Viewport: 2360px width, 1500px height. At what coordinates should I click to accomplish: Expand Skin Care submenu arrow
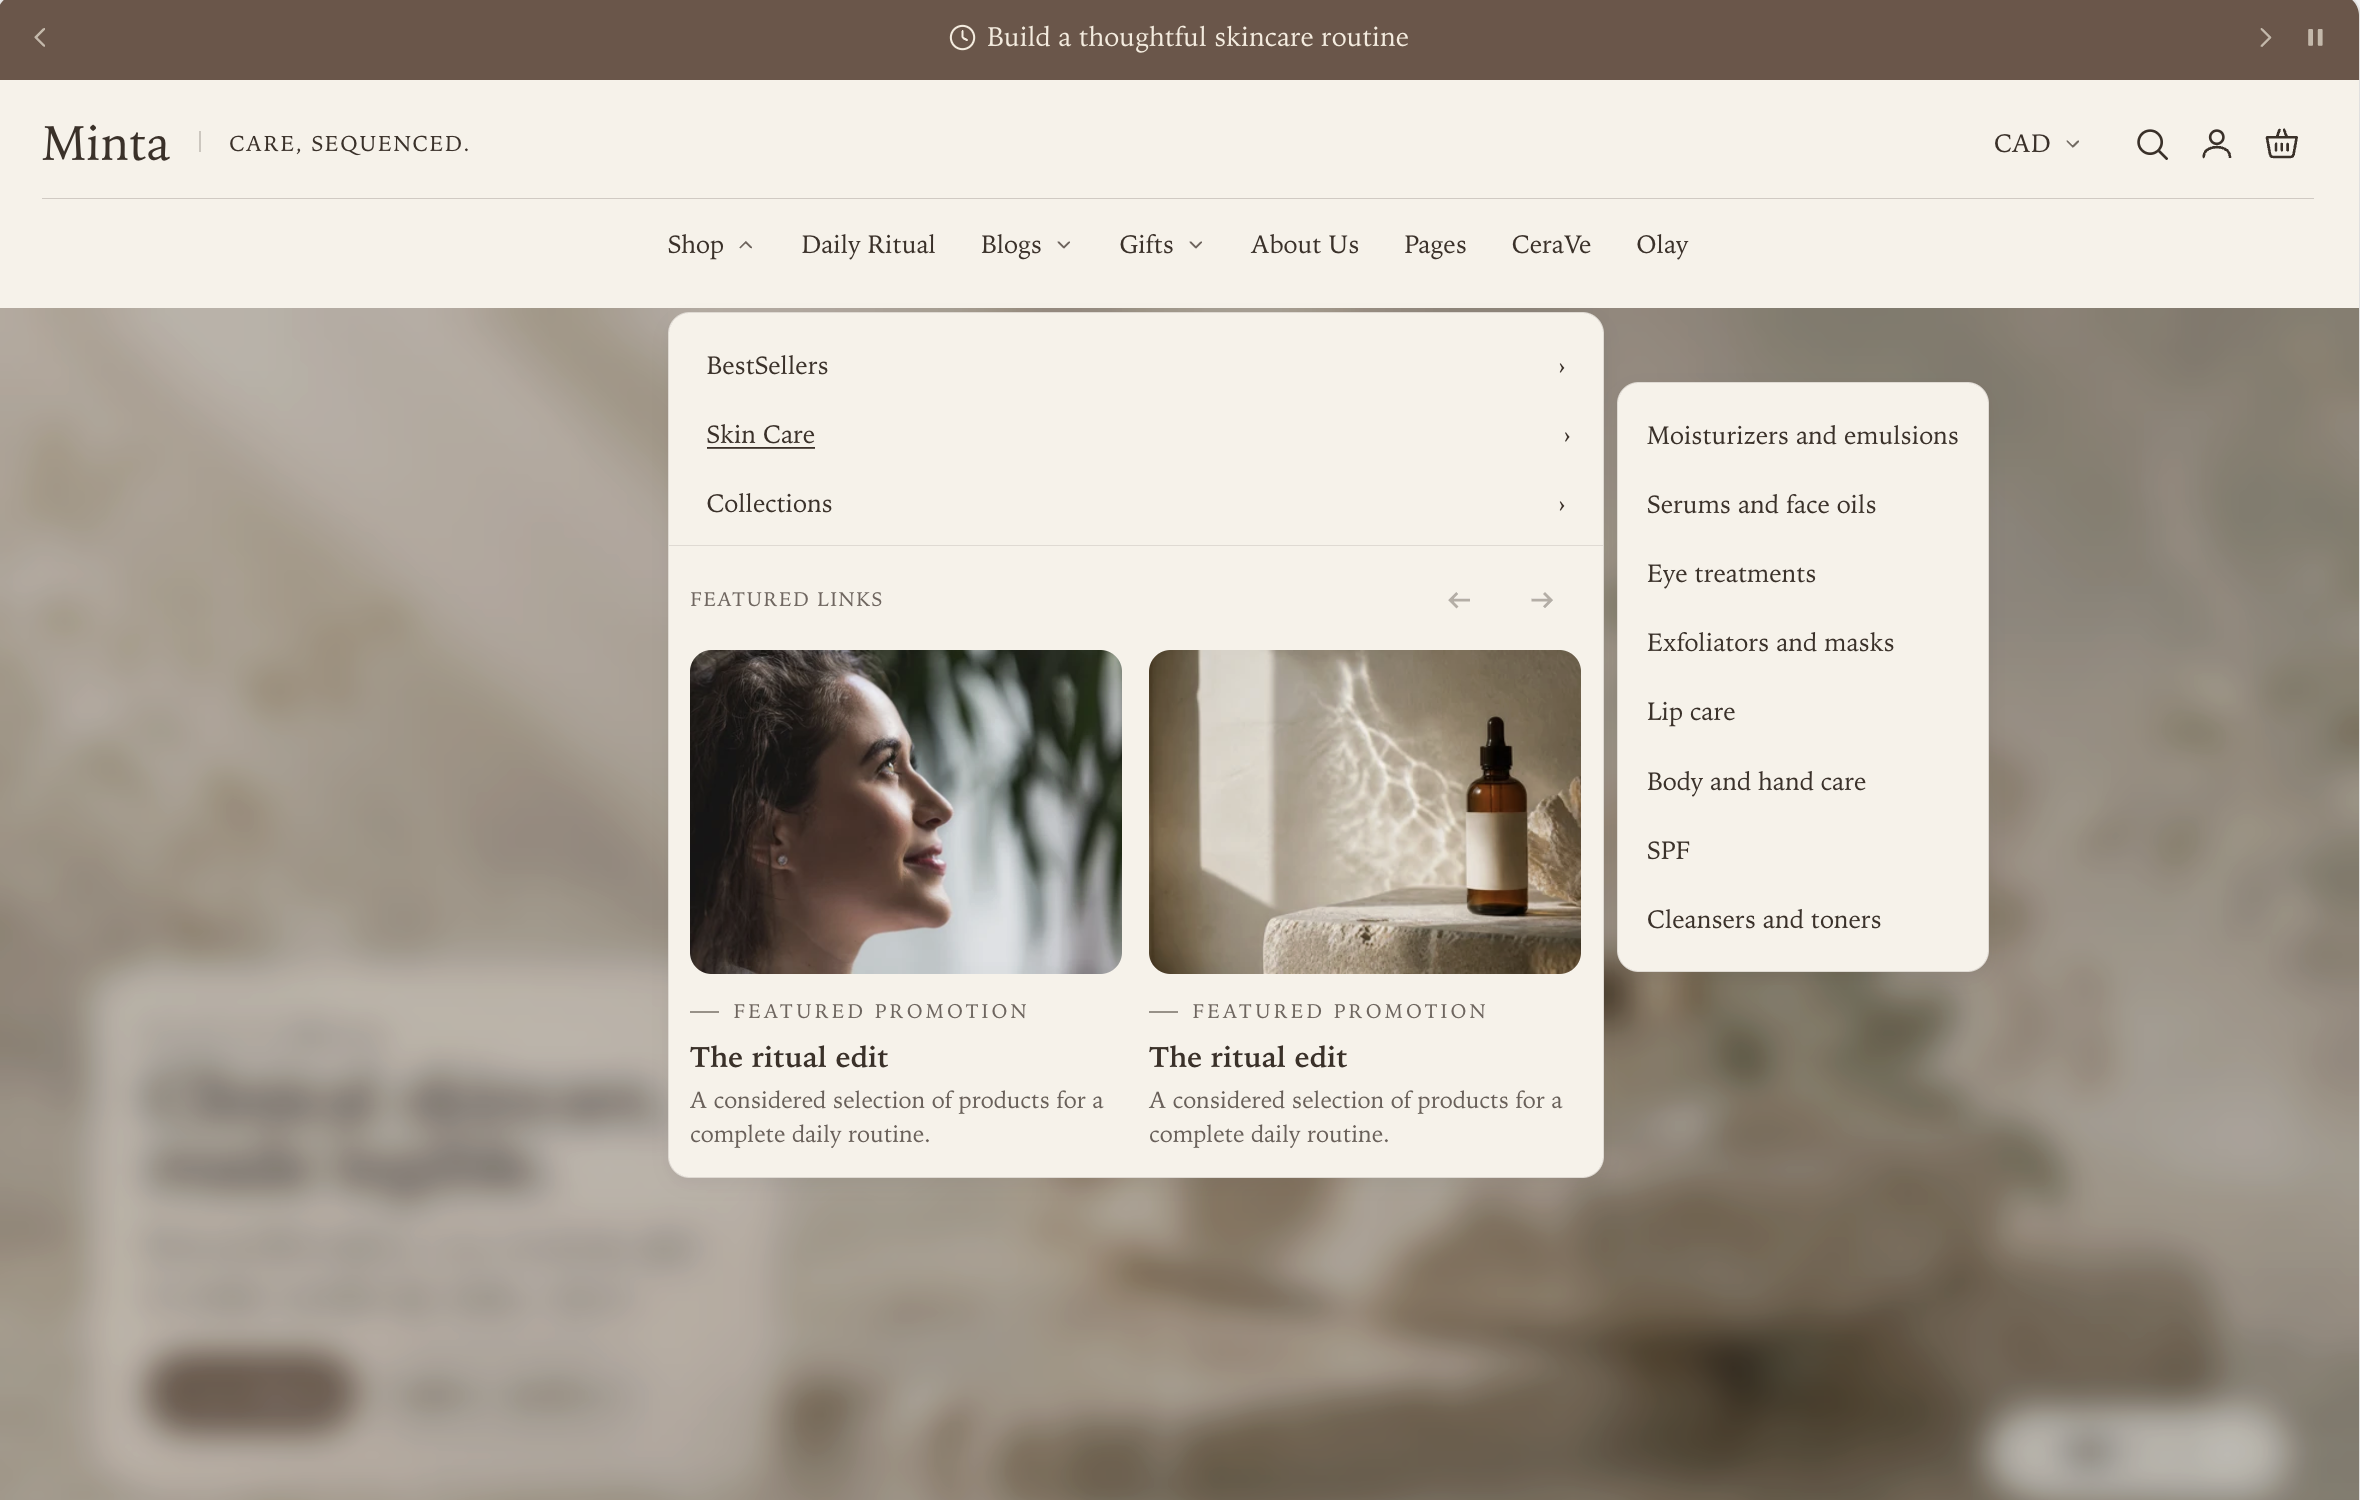tap(1566, 436)
